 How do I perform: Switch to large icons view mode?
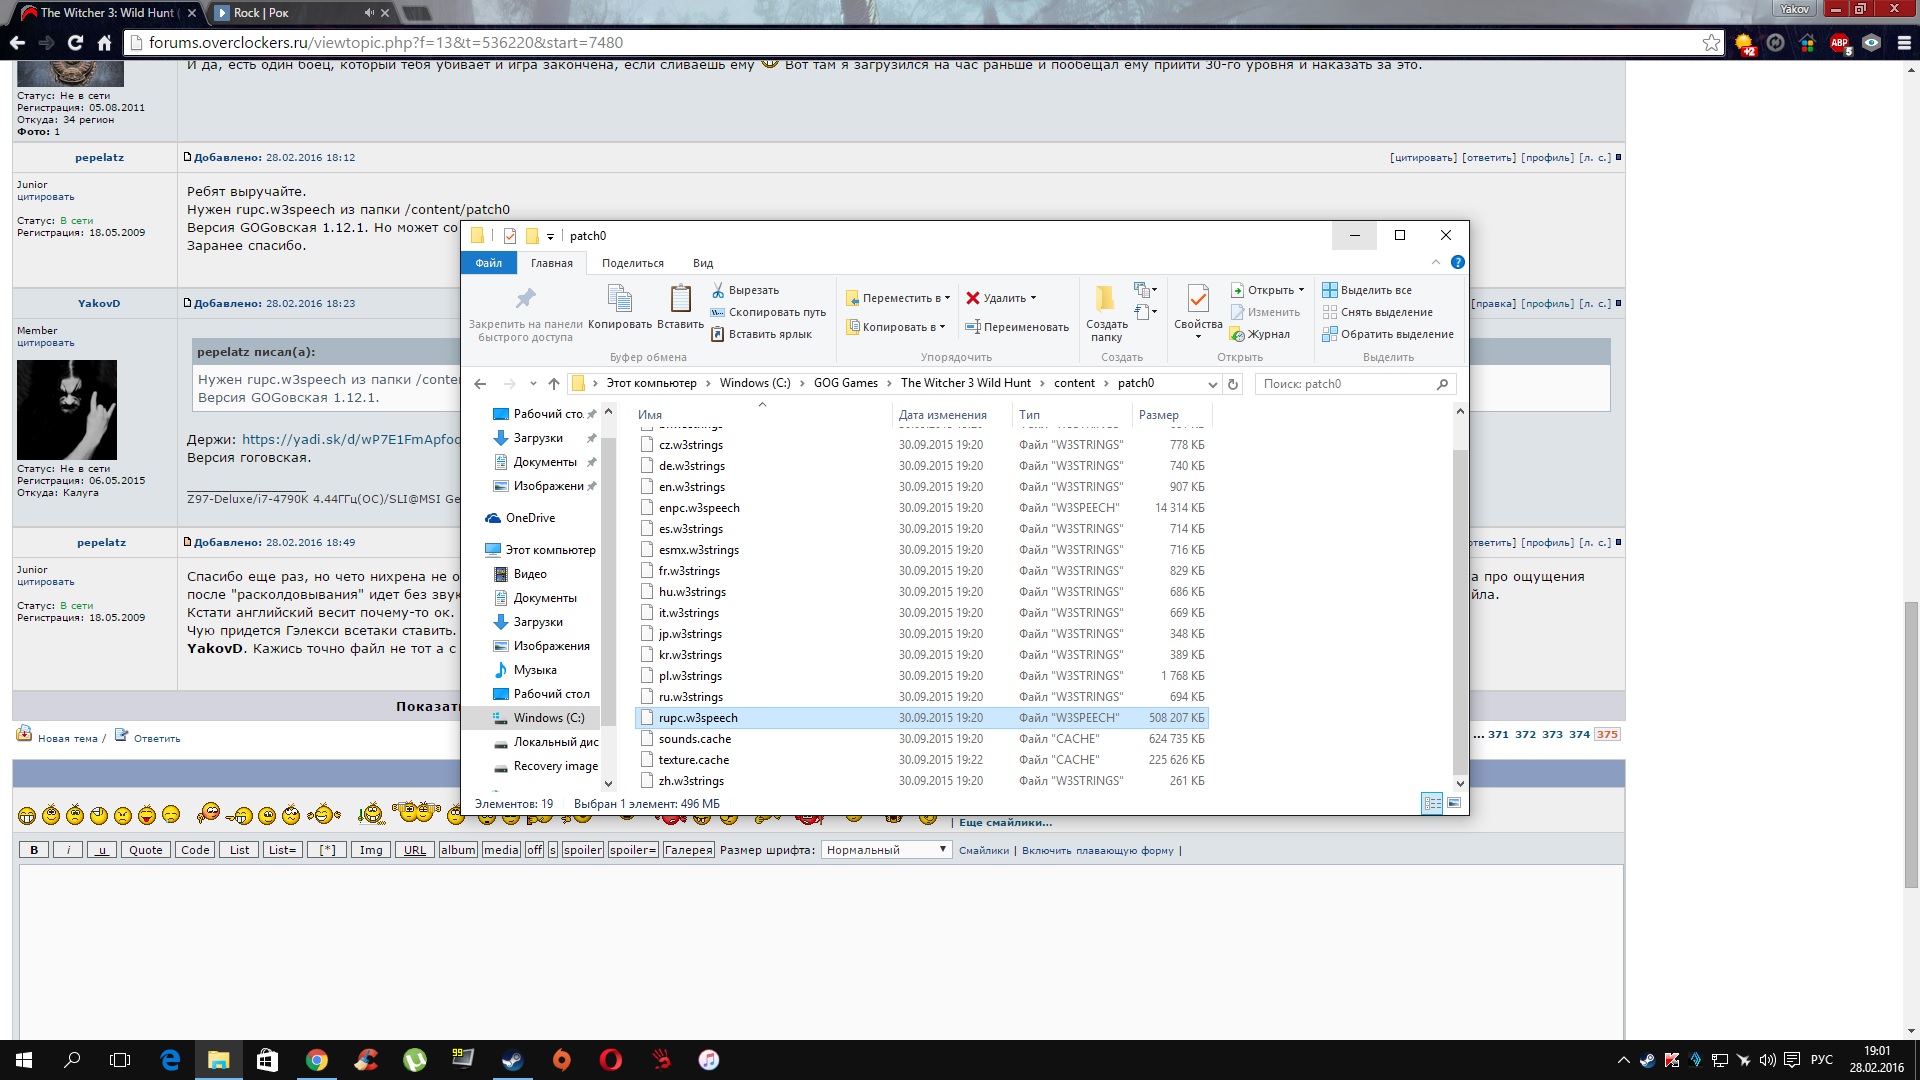tap(1454, 803)
